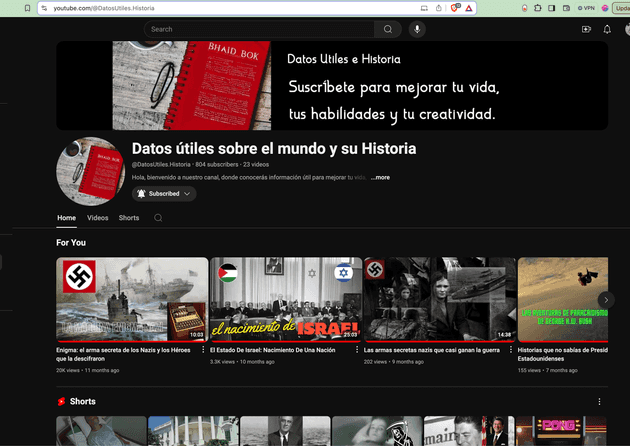Viewport: 630px width, 446px height.
Task: Click the channel name heading
Action: tap(274, 149)
